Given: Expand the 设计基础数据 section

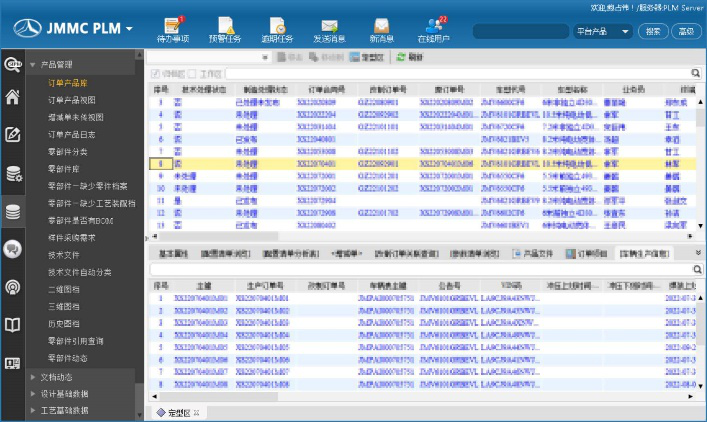Looking at the screenshot, I should pos(33,394).
